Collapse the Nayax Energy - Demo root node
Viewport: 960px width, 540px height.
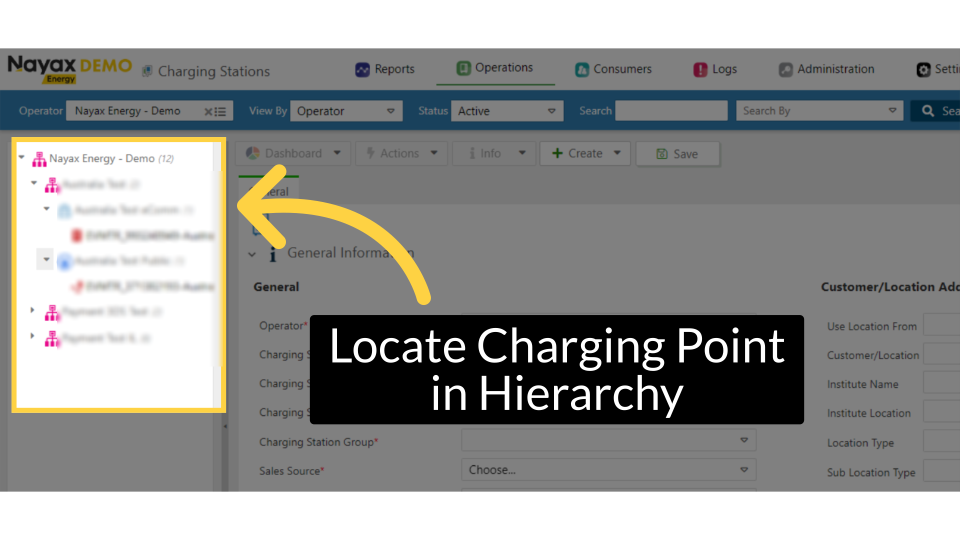[22, 157]
